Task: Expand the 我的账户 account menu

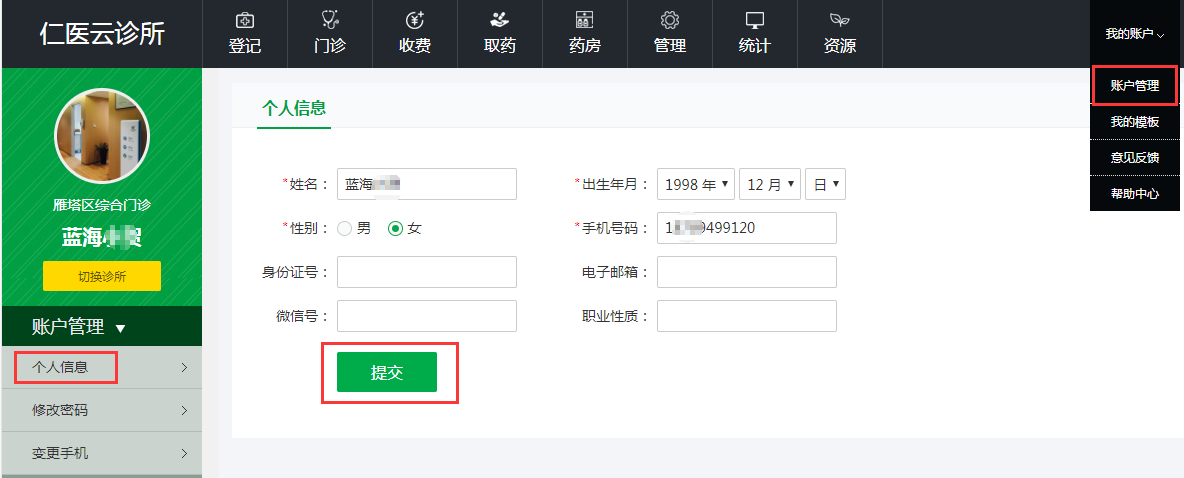Action: pos(1135,34)
